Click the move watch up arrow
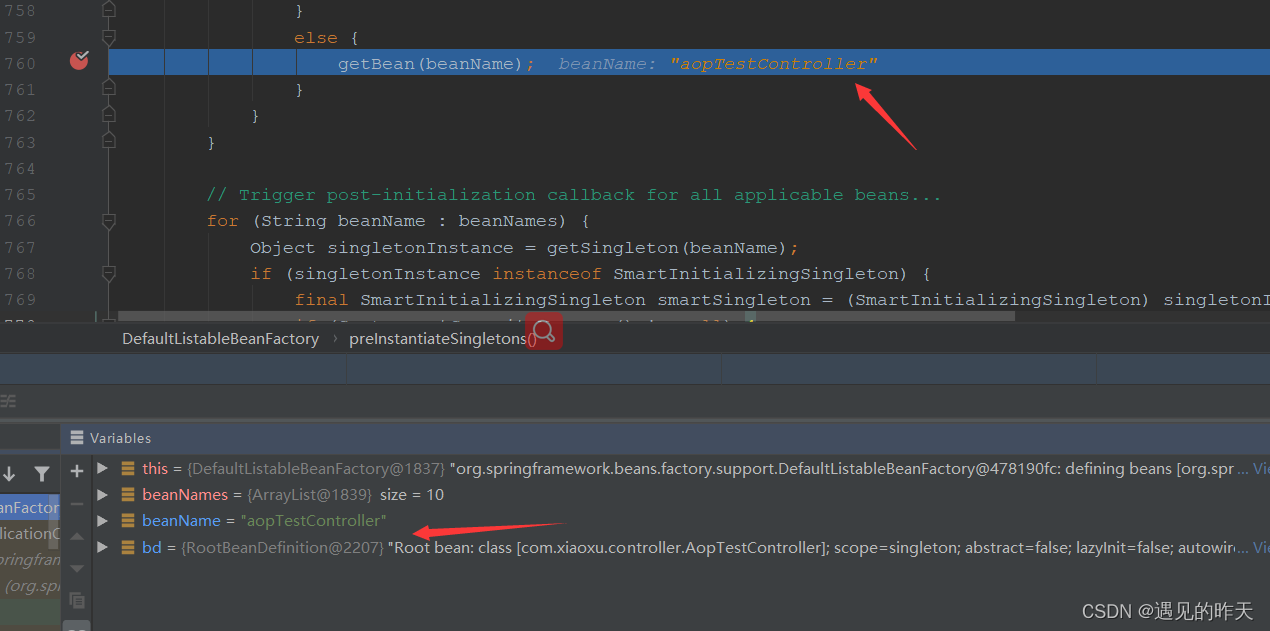The width and height of the screenshot is (1270, 631). click(x=77, y=537)
